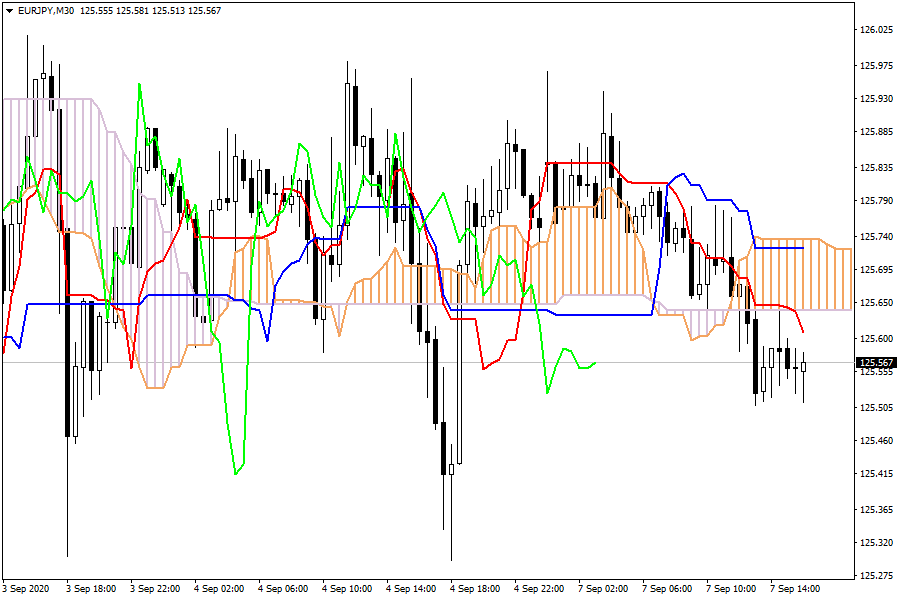Click the 125.415 price scale label
Screen dimensions: 900x600
click(876, 473)
